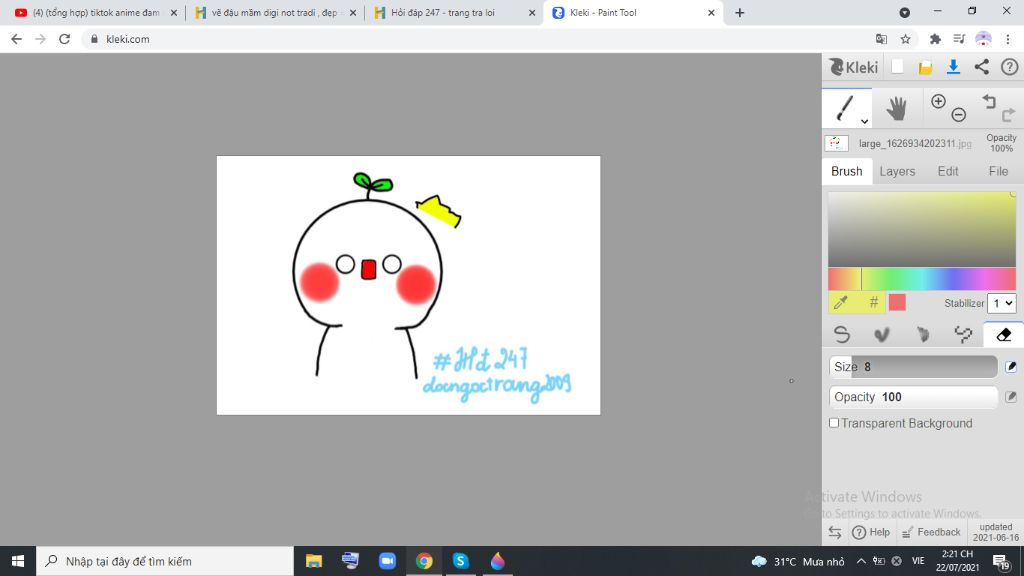This screenshot has height=576, width=1024.
Task: Save image with the blue download icon
Action: point(953,67)
